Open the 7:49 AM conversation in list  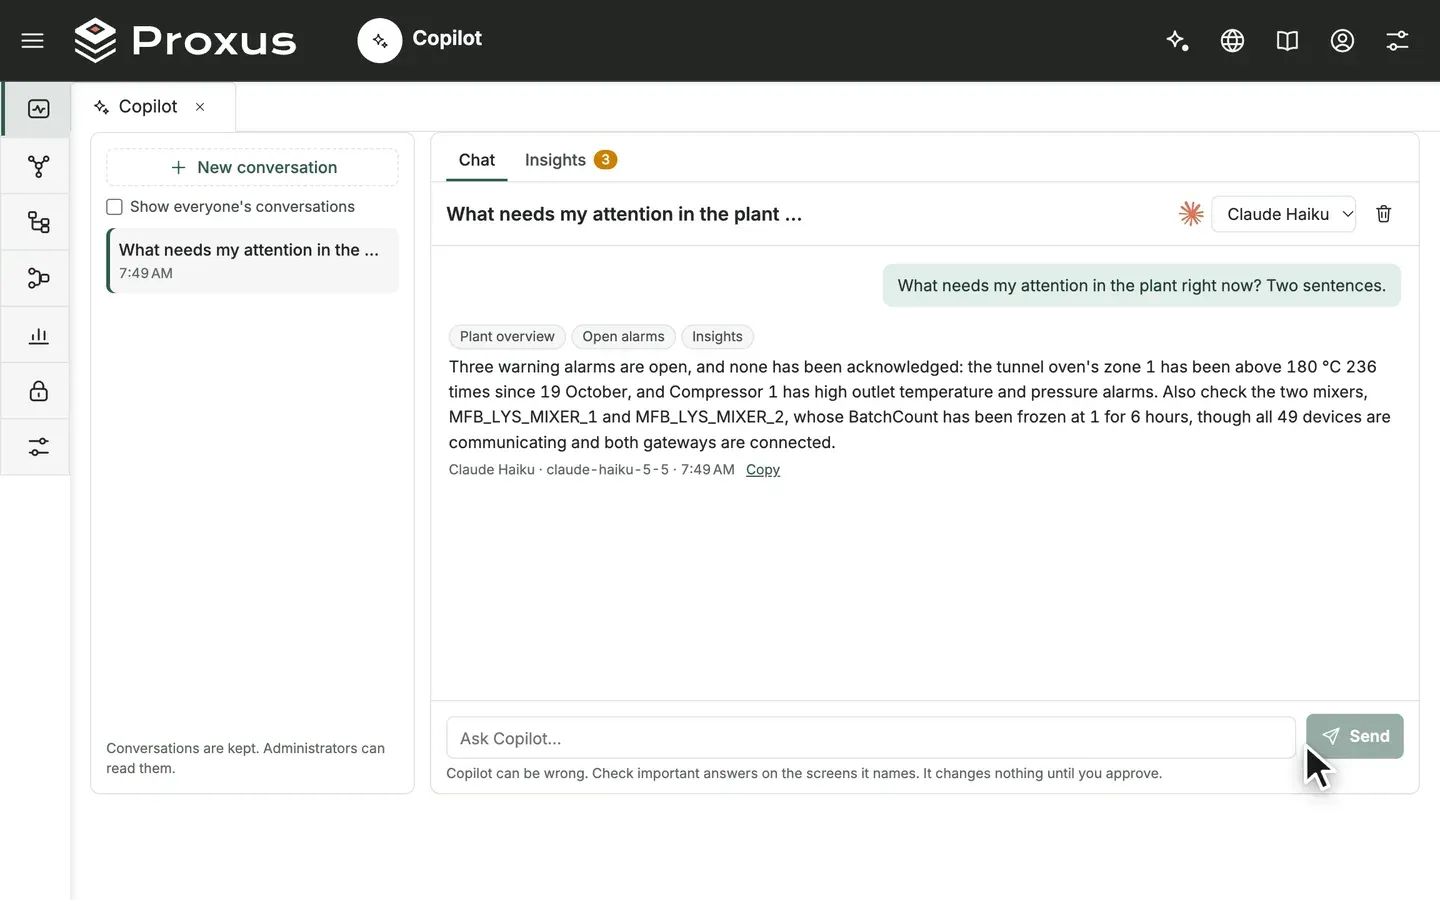[252, 261]
